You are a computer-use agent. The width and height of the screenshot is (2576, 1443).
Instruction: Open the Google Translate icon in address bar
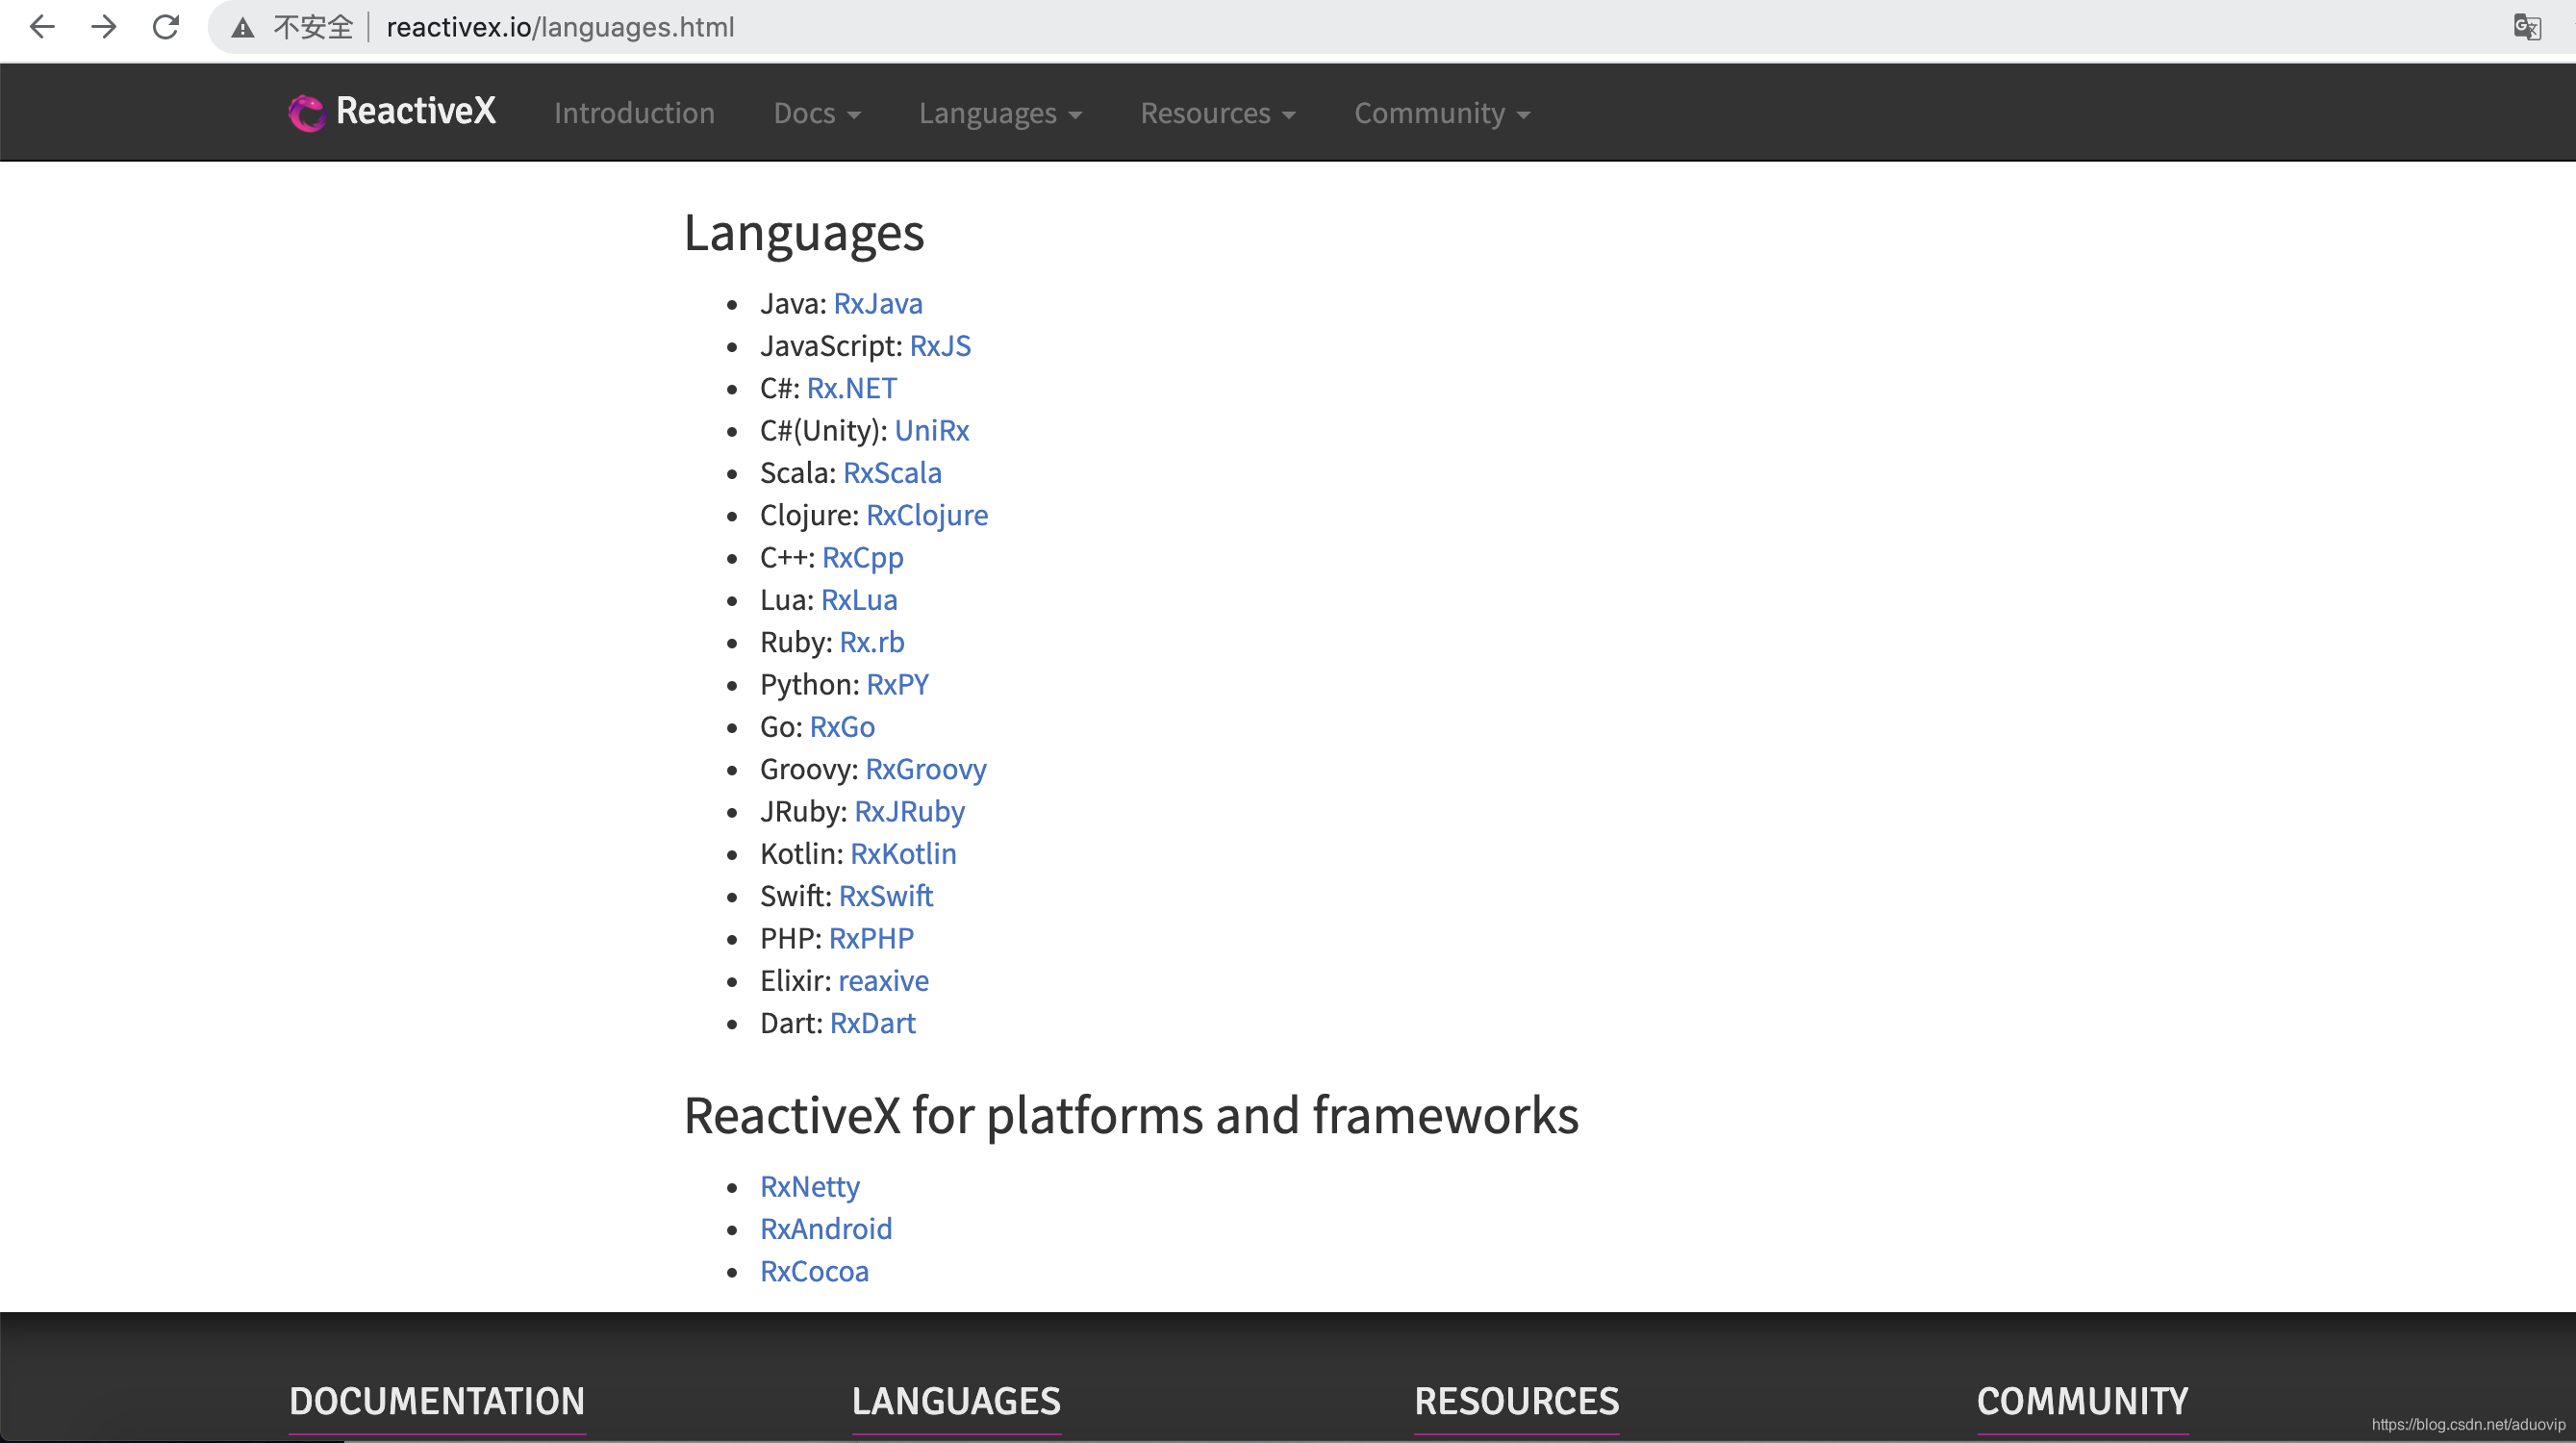(x=2527, y=27)
